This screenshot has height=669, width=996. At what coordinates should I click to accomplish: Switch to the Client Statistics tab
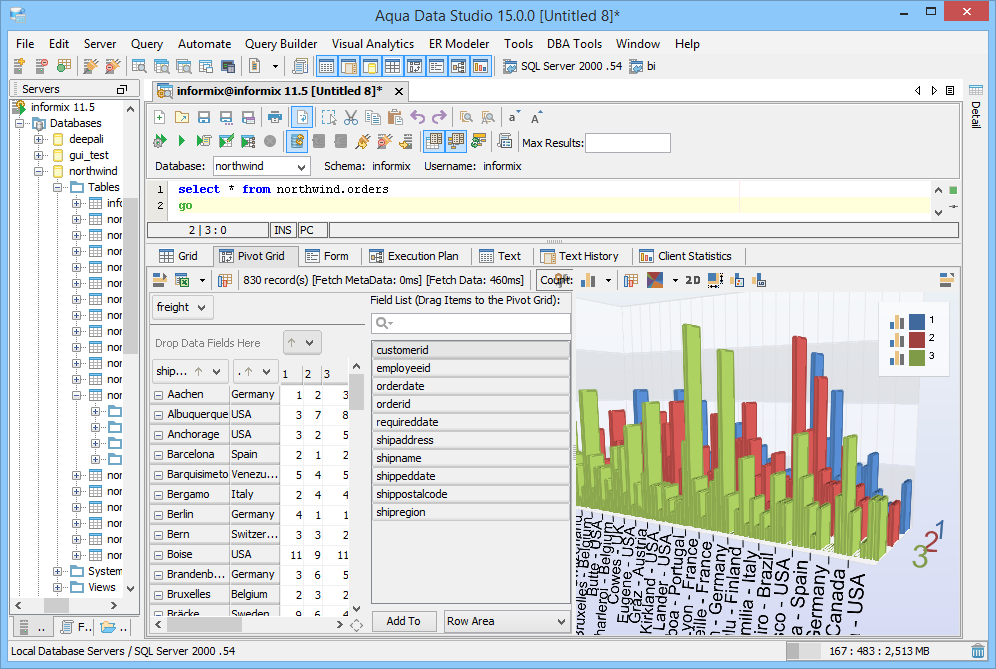(686, 256)
